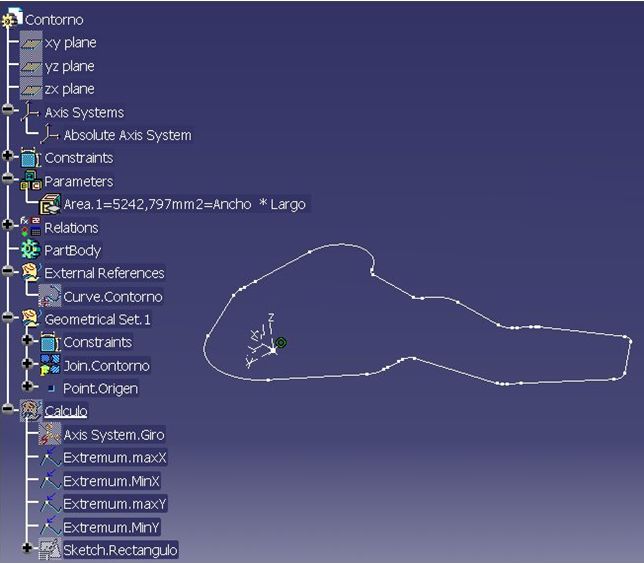This screenshot has height=564, width=644.
Task: Click the Contorno root part label
Action: tap(54, 20)
